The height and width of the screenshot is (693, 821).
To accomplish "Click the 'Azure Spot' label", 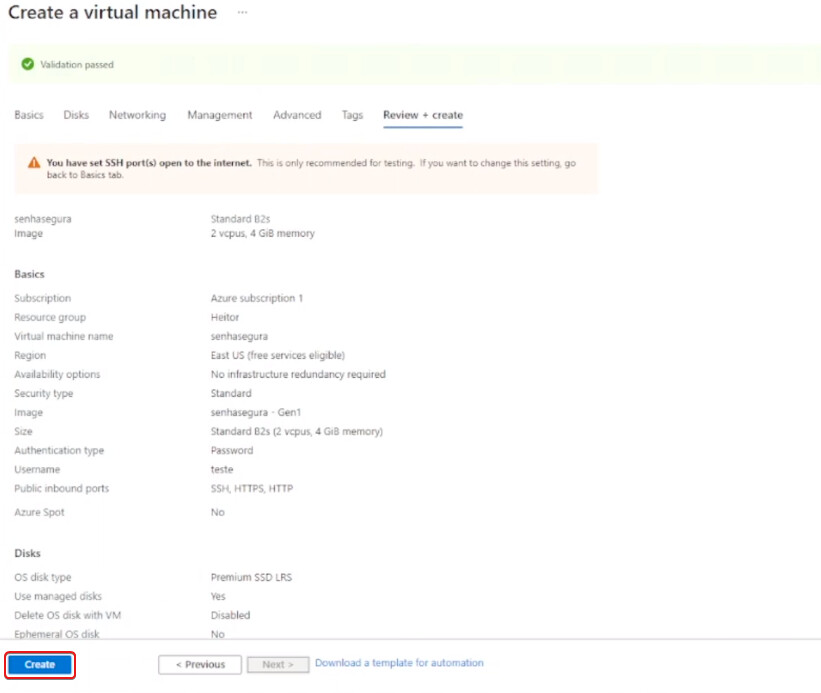I will pyautogui.click(x=39, y=512).
